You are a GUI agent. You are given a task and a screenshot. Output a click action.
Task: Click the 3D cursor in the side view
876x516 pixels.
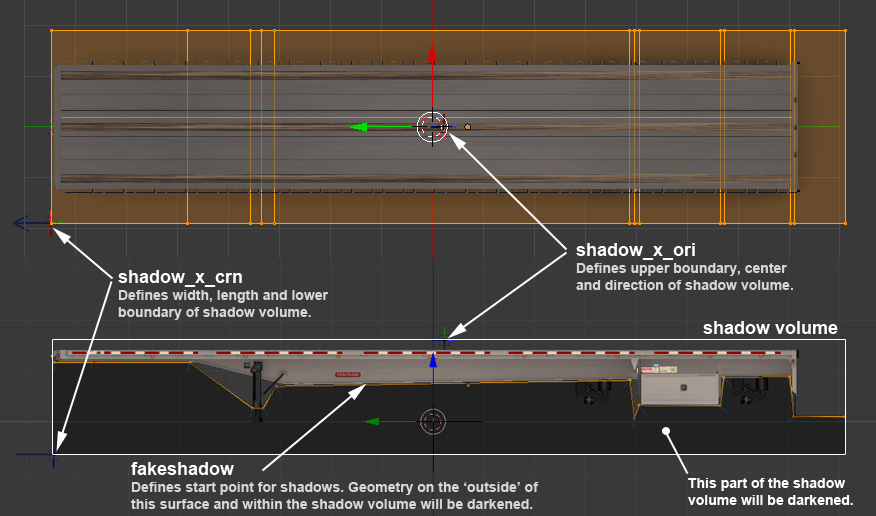pos(432,422)
